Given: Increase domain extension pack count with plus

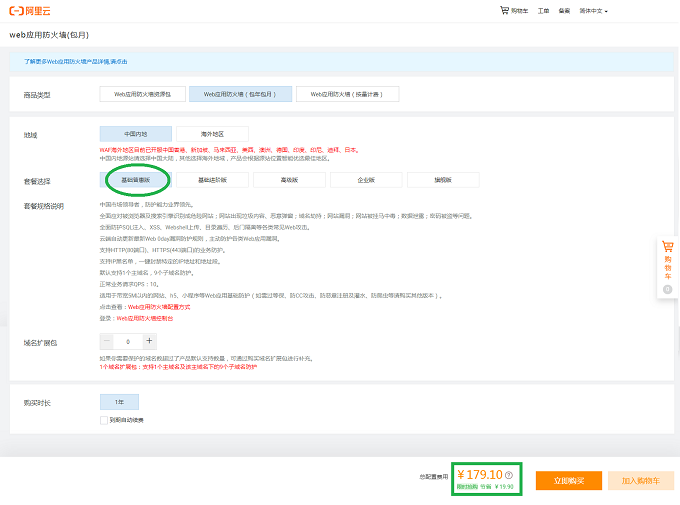Looking at the screenshot, I should (x=149, y=341).
